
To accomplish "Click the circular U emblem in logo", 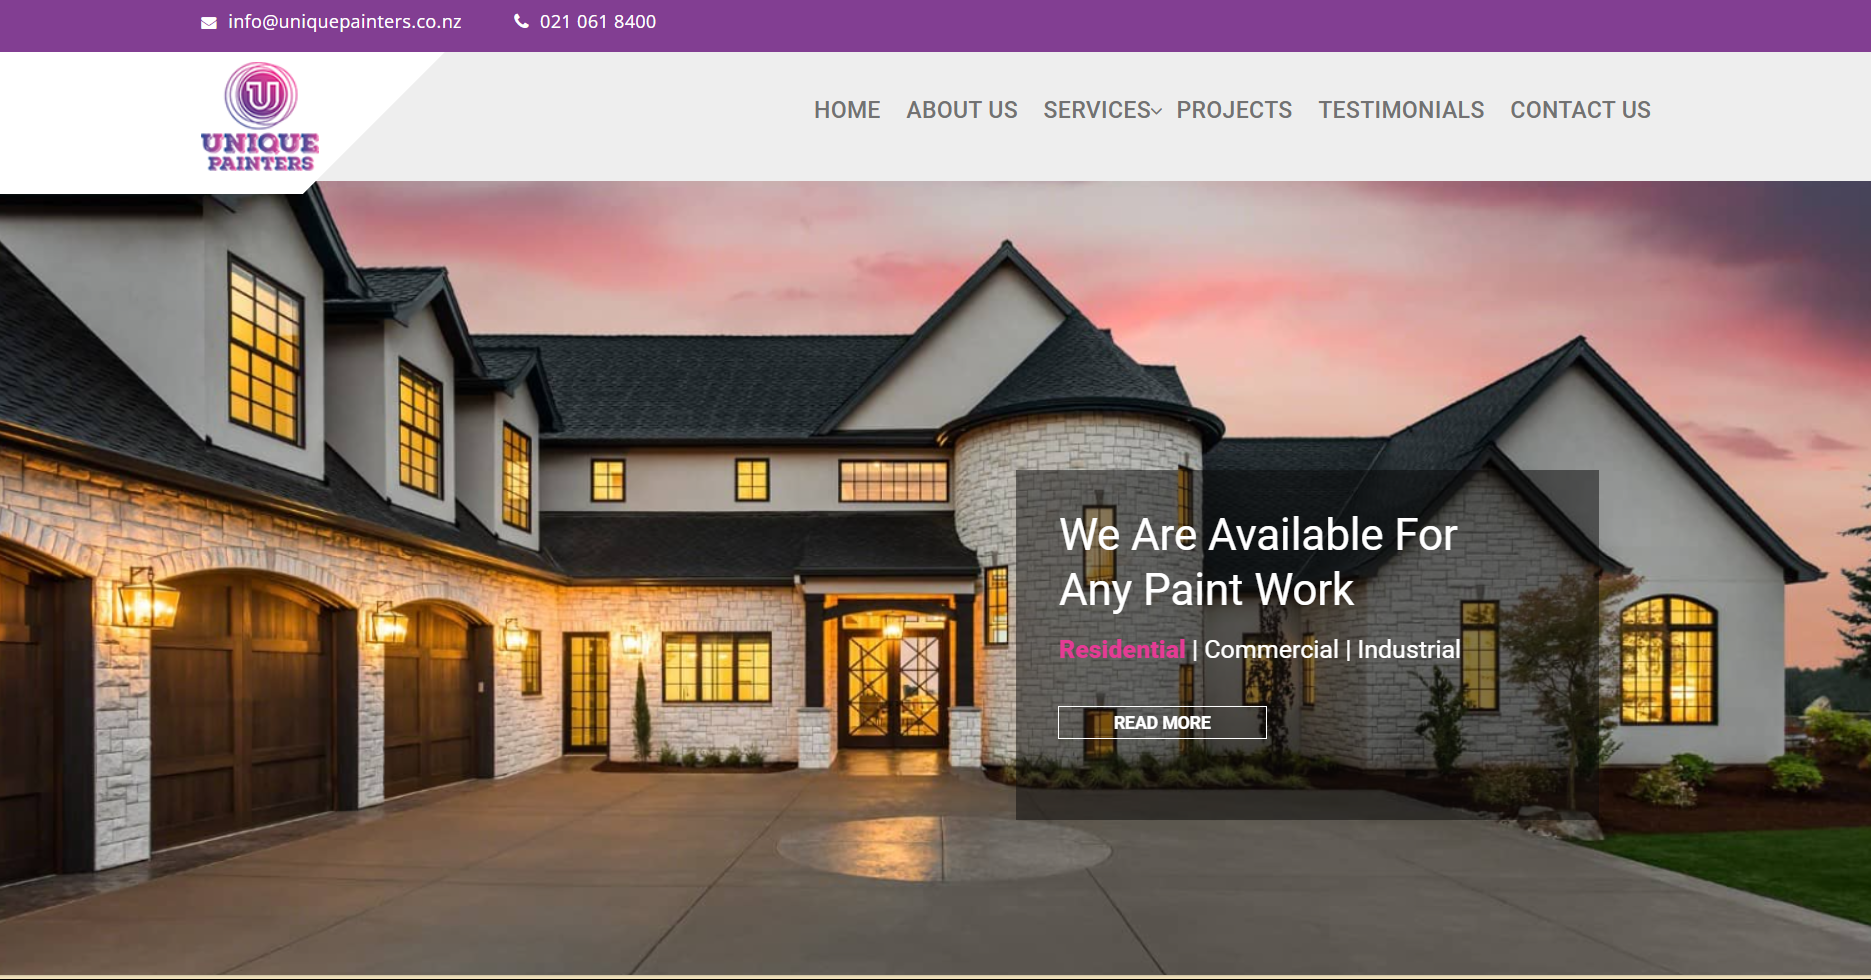I will [261, 95].
